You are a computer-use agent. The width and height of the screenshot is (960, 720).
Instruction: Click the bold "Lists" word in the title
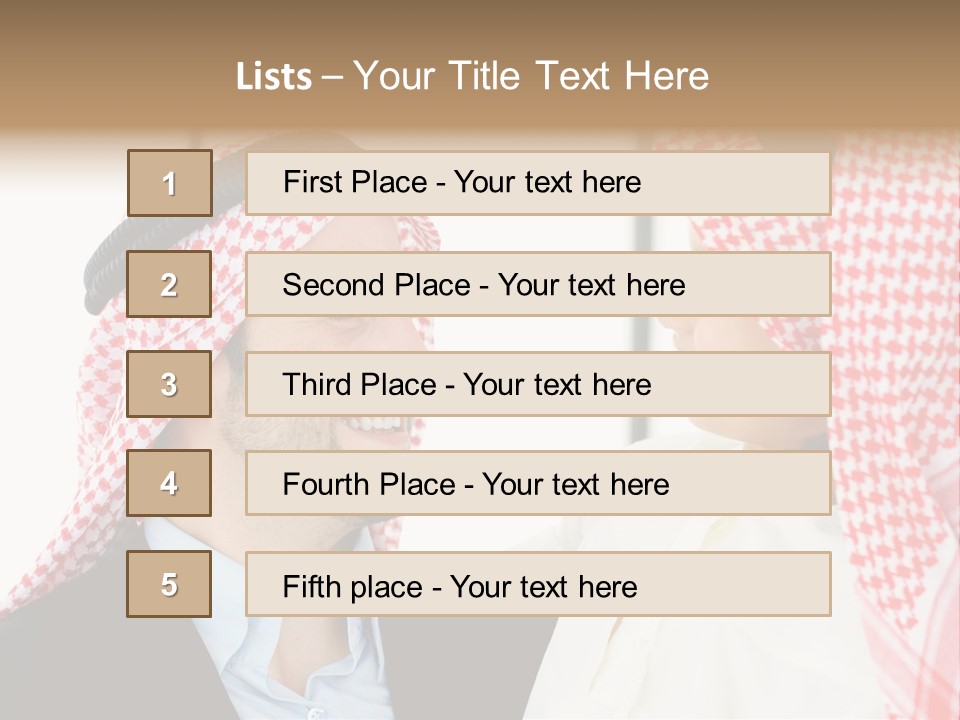[273, 77]
